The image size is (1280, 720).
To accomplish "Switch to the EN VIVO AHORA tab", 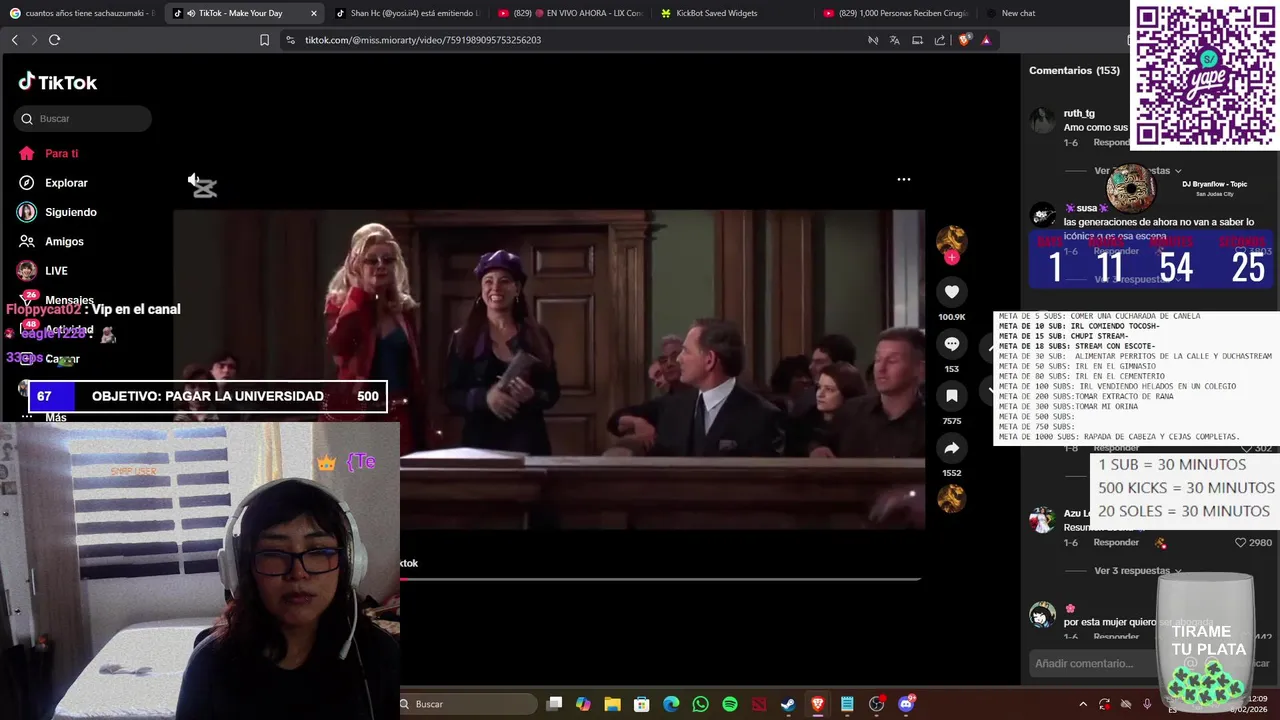I will [x=569, y=13].
